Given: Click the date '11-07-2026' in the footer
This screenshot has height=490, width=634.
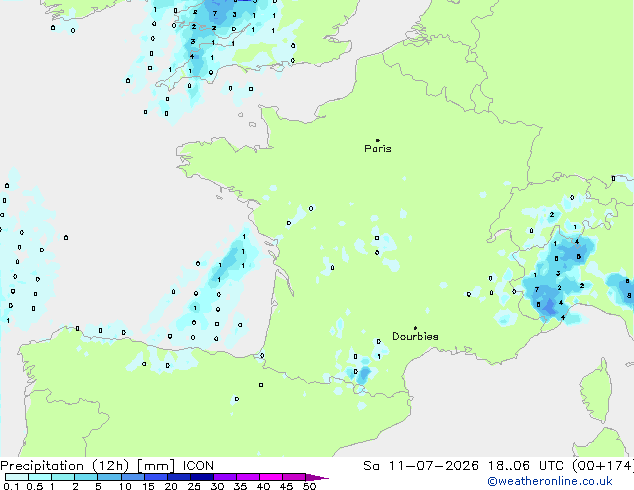Looking at the screenshot, I should 433,466.
